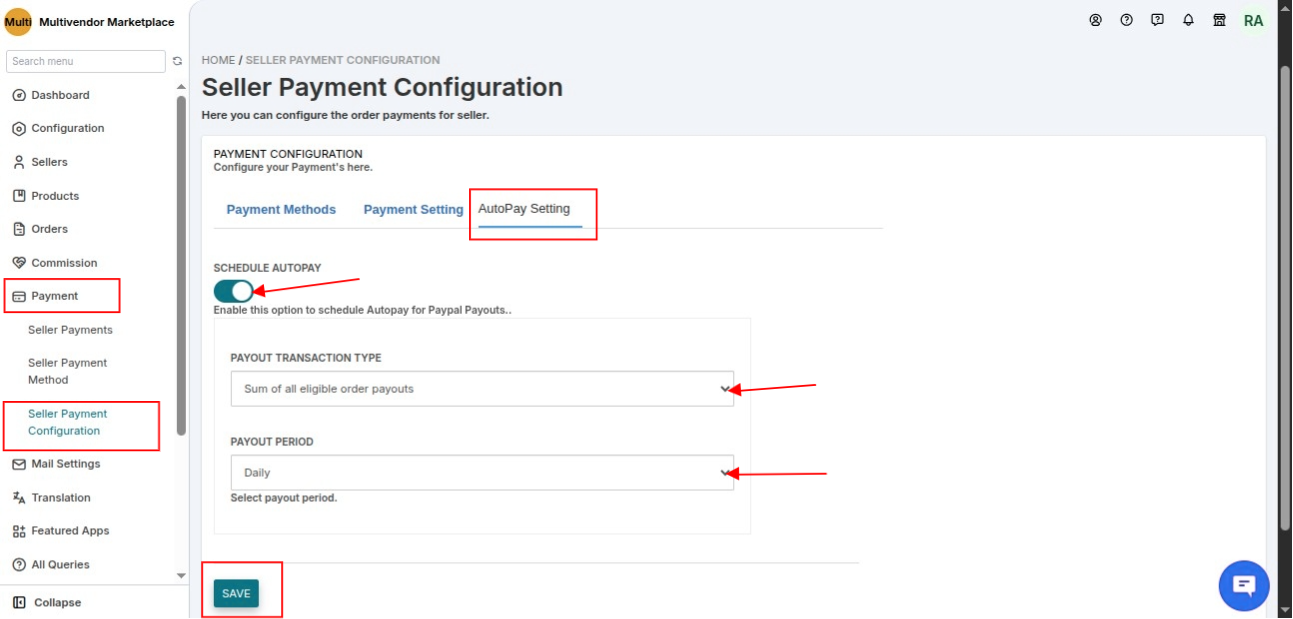Click the help question mark icon
This screenshot has height=619, width=1293.
tap(1127, 20)
